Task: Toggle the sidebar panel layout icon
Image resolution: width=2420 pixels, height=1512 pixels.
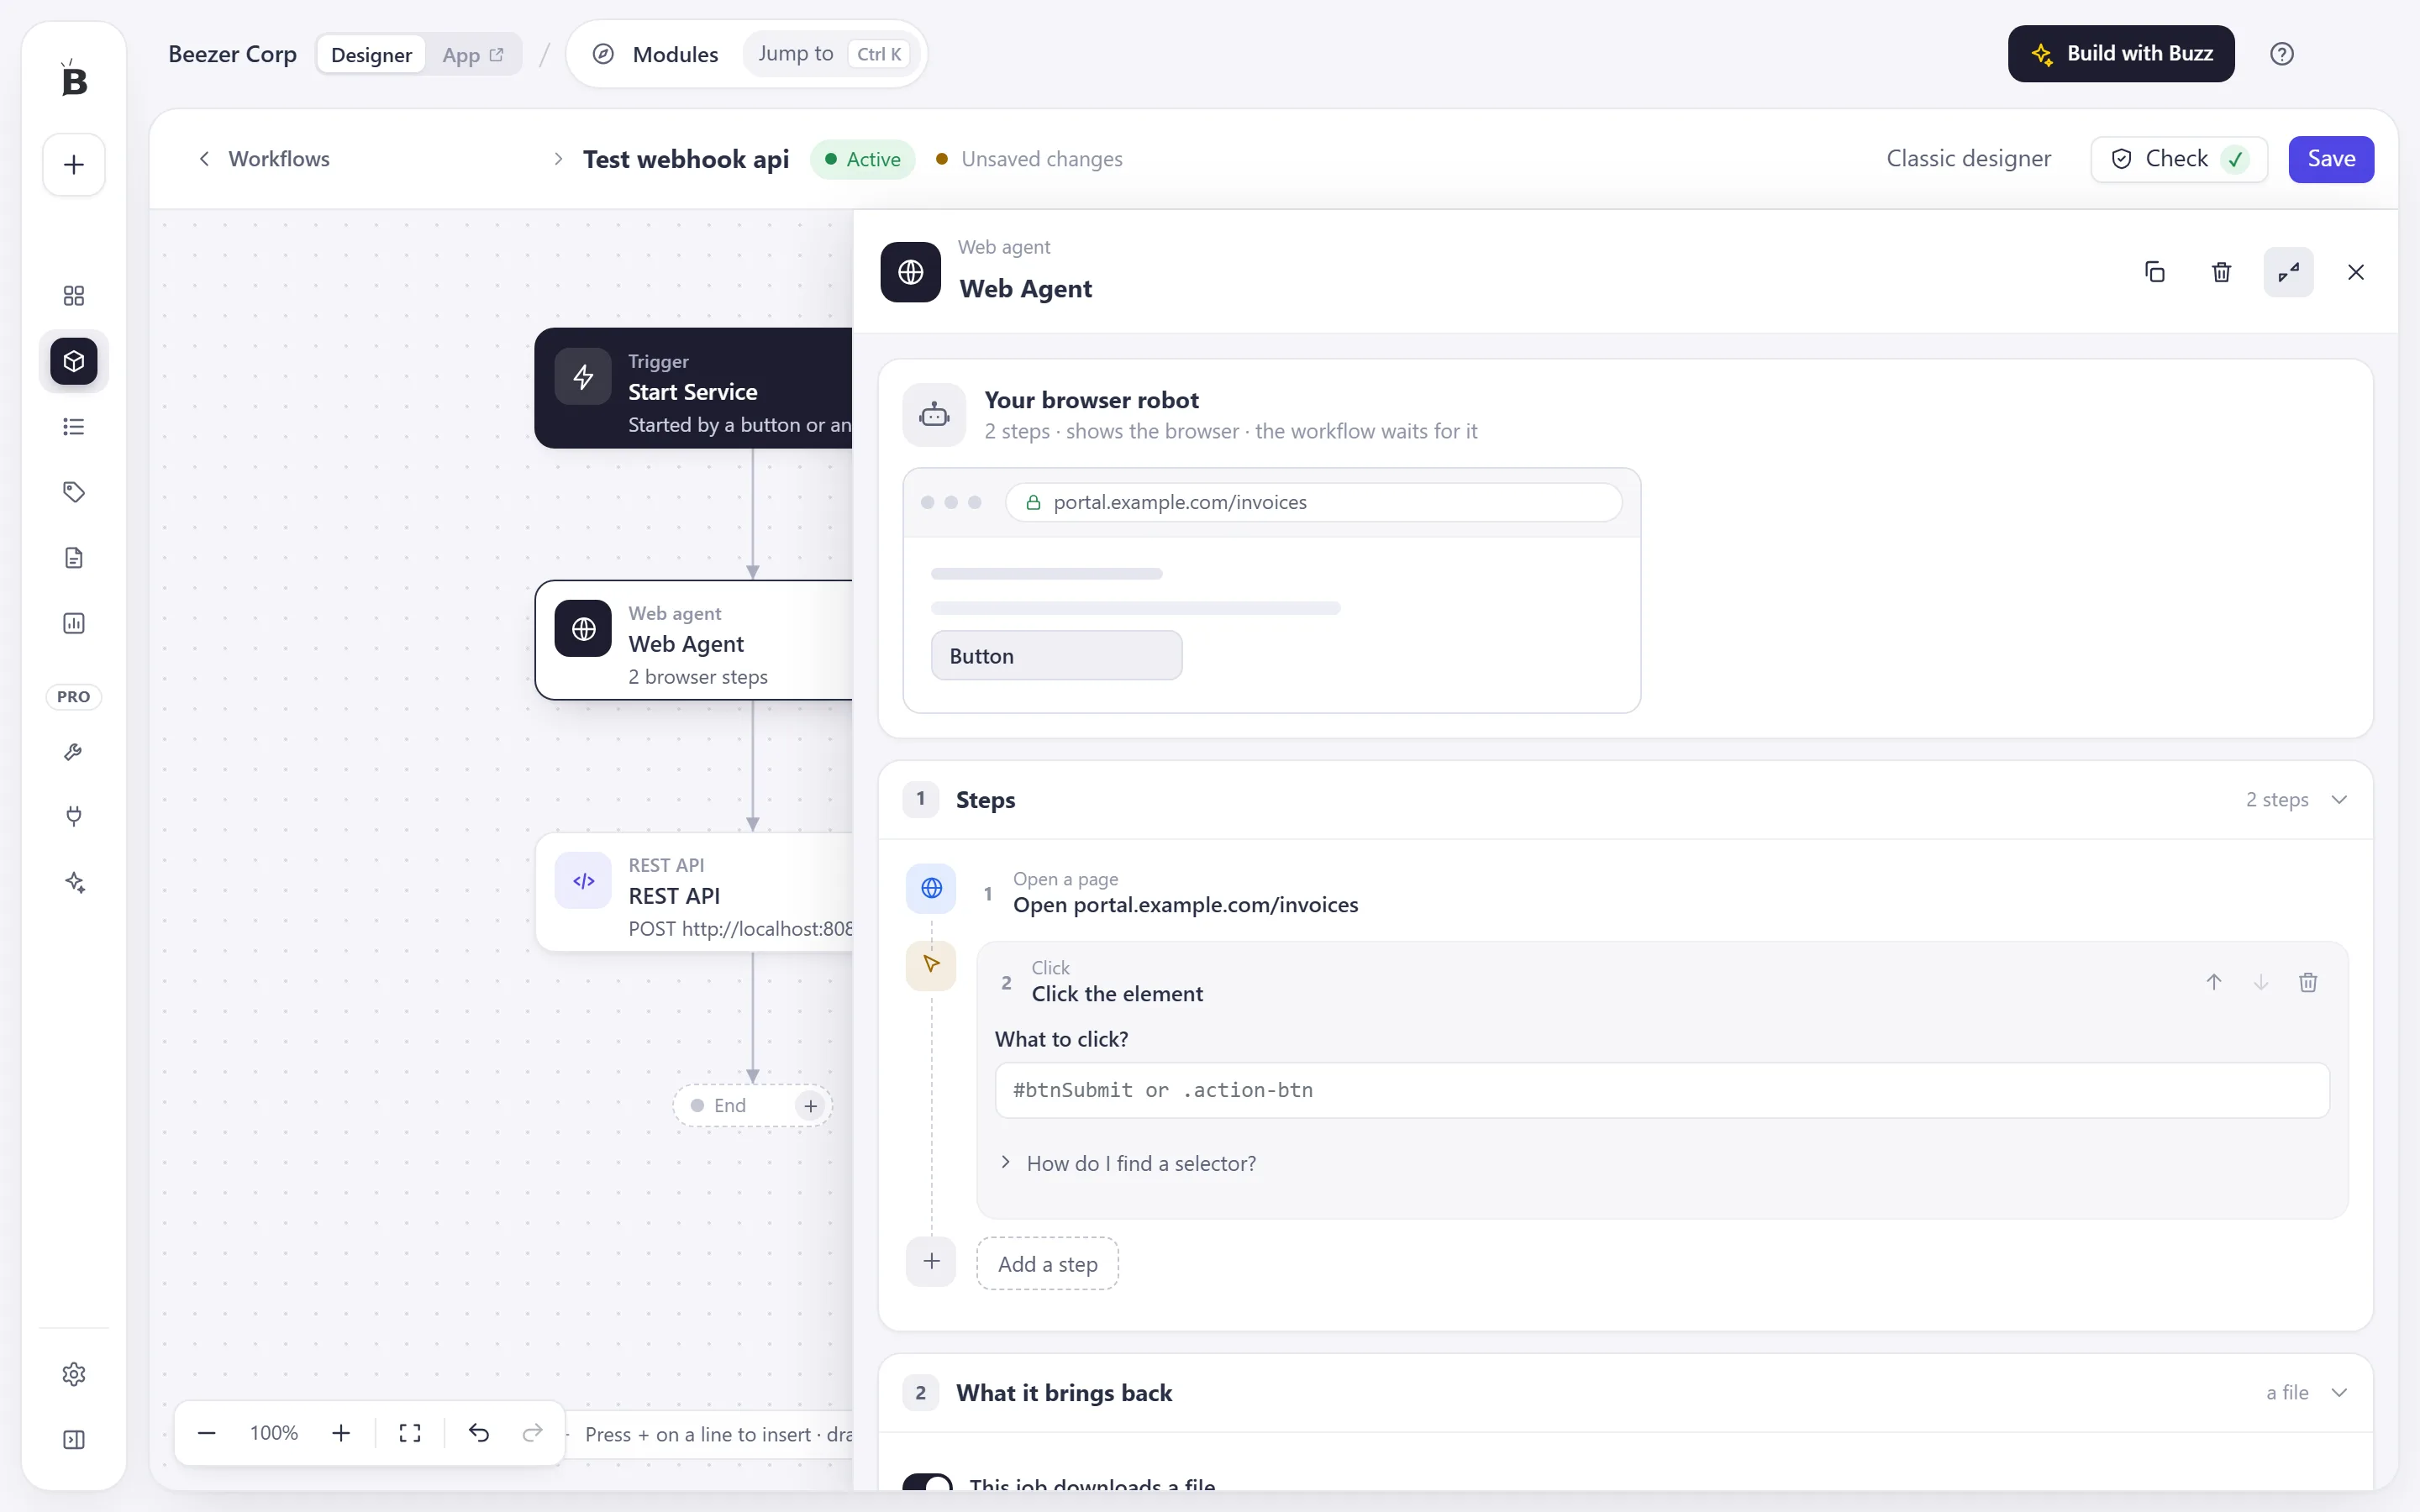Action: coord(73,1439)
